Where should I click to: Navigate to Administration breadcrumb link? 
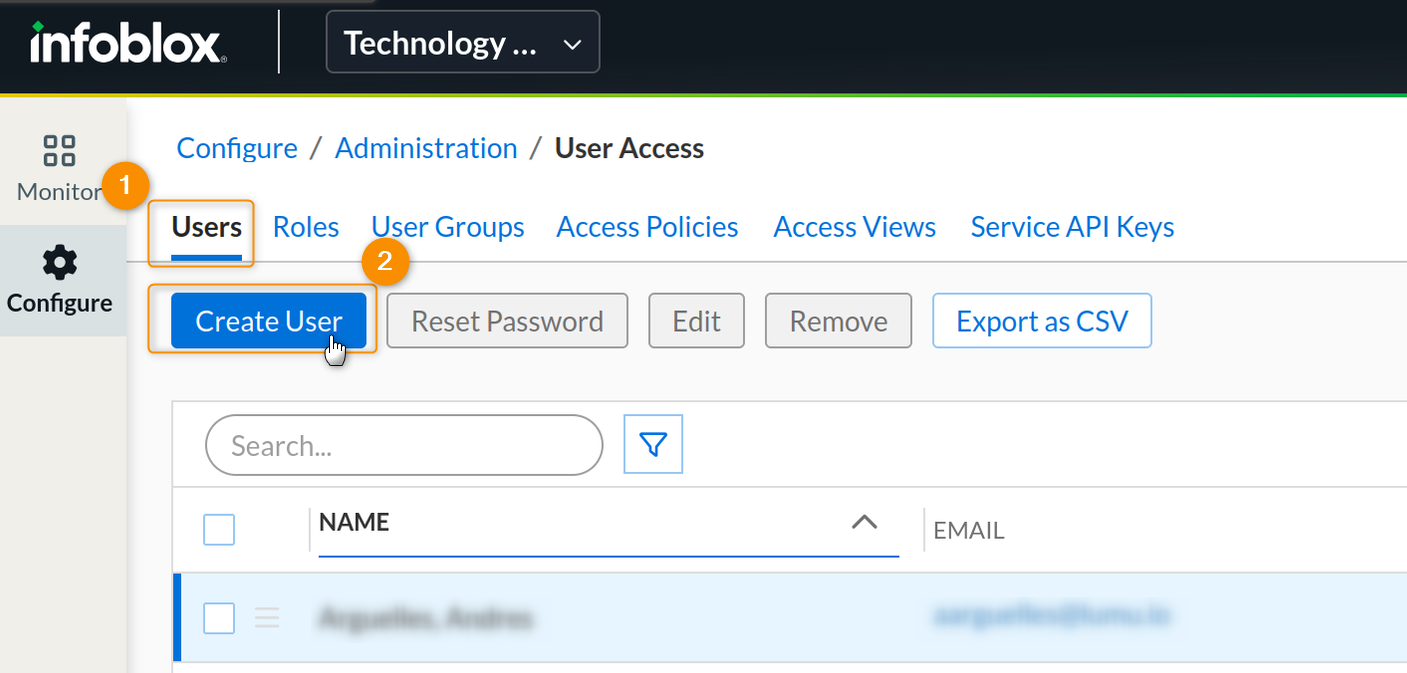point(426,148)
